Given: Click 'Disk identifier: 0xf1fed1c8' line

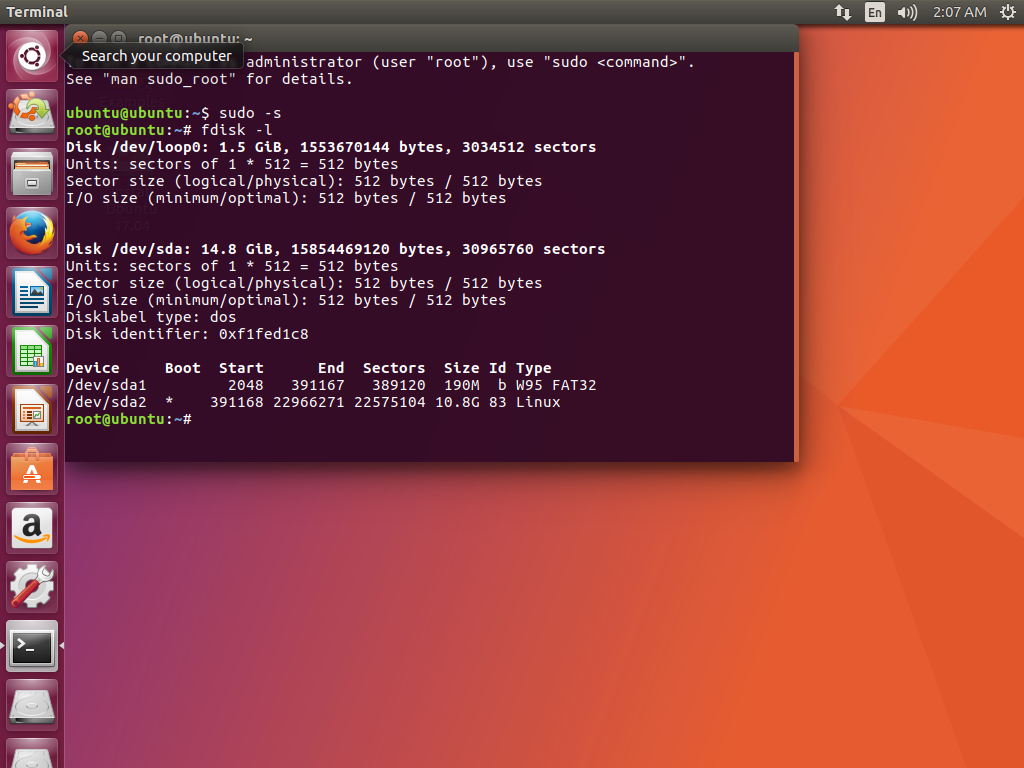Looking at the screenshot, I should click(187, 334).
